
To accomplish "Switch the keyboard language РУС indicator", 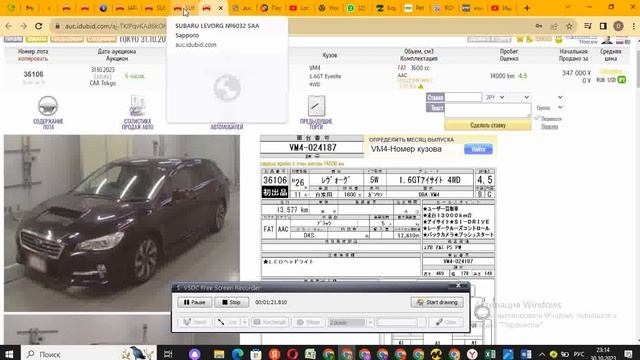I will [579, 354].
